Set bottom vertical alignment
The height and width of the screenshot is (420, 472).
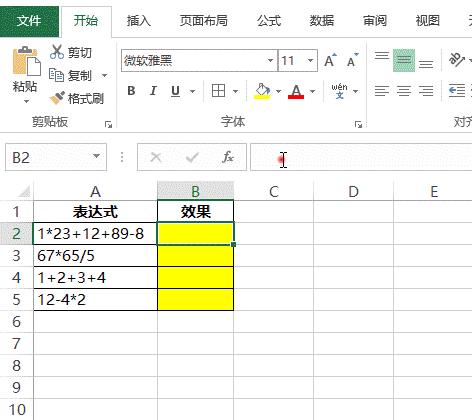[426, 64]
